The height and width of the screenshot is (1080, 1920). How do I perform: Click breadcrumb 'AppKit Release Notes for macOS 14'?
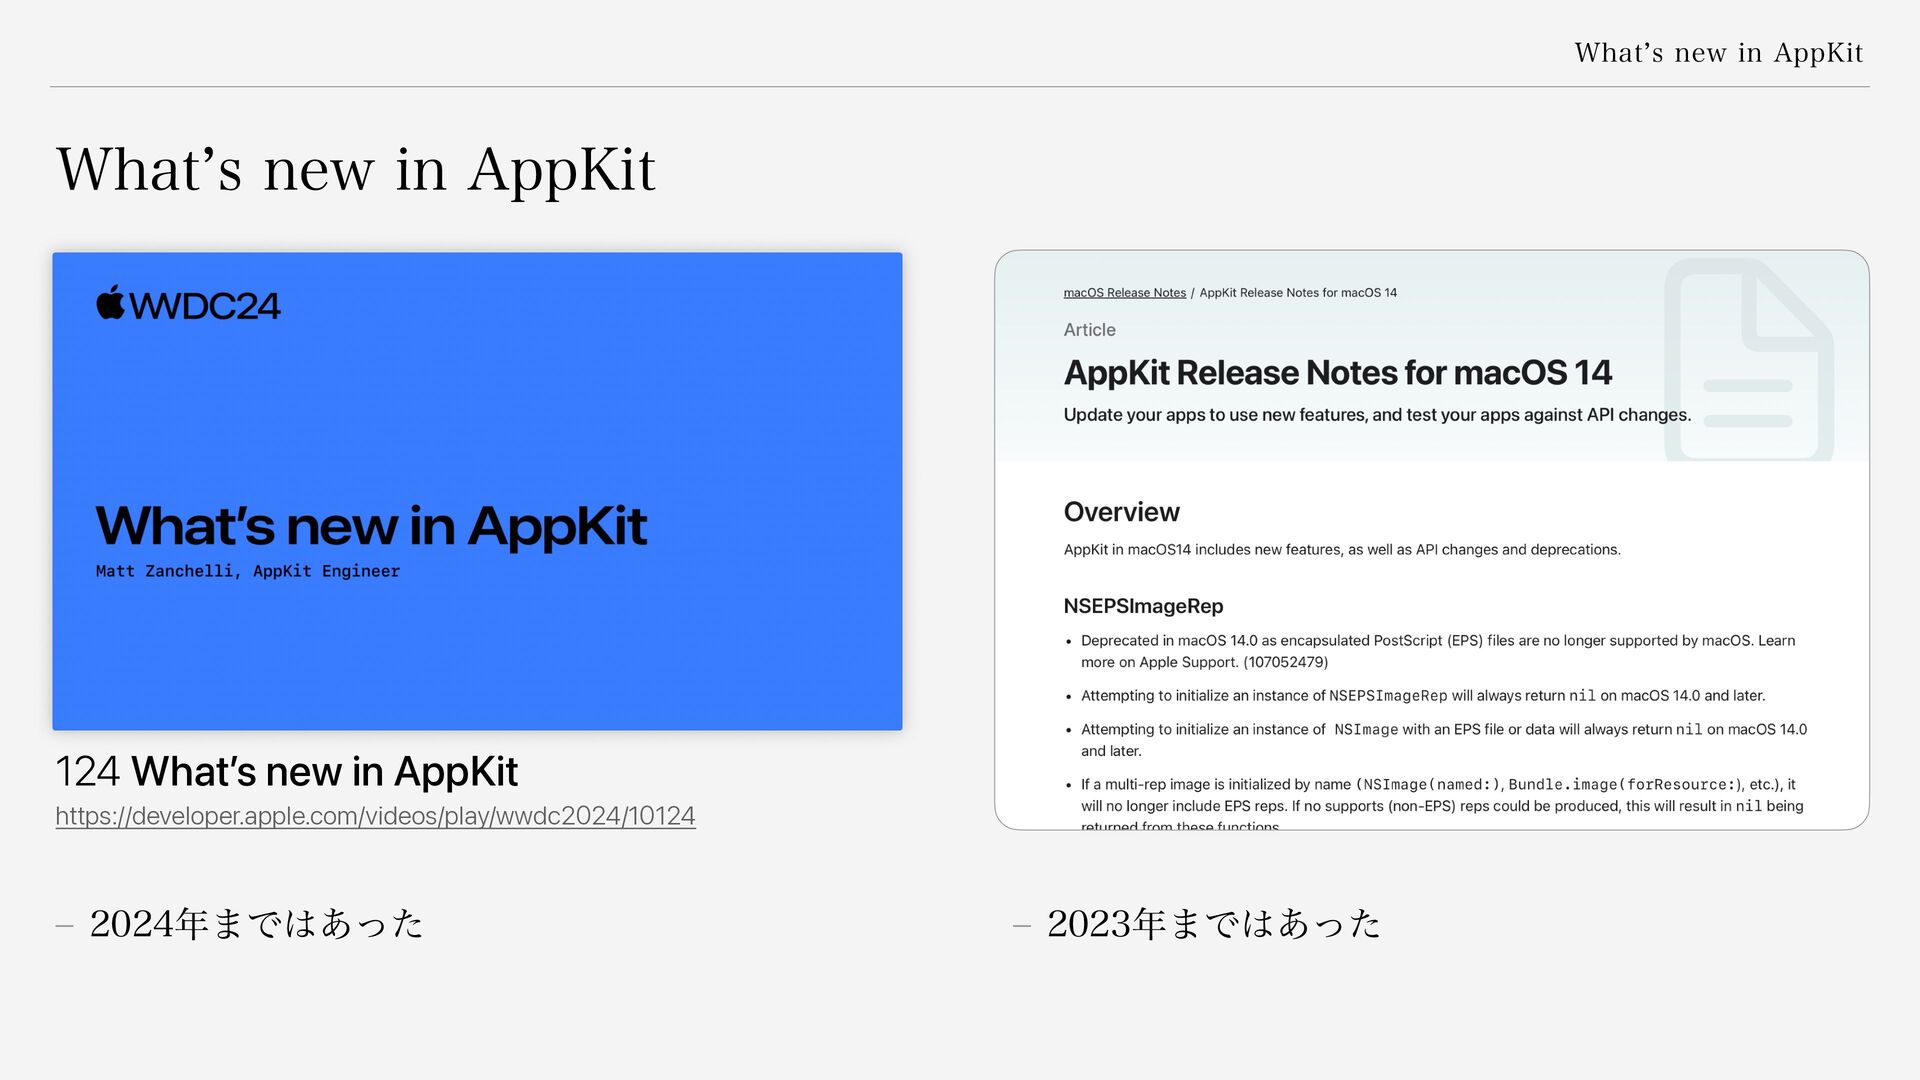coord(1298,293)
